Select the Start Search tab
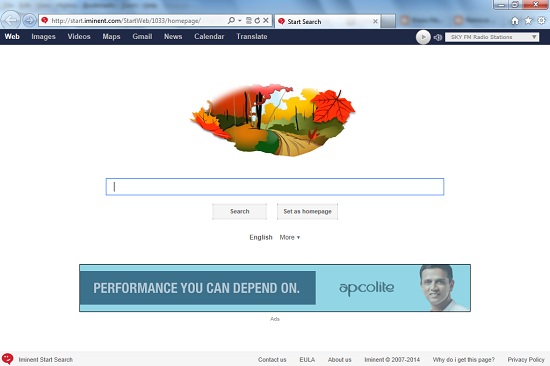The image size is (550, 366). point(327,21)
